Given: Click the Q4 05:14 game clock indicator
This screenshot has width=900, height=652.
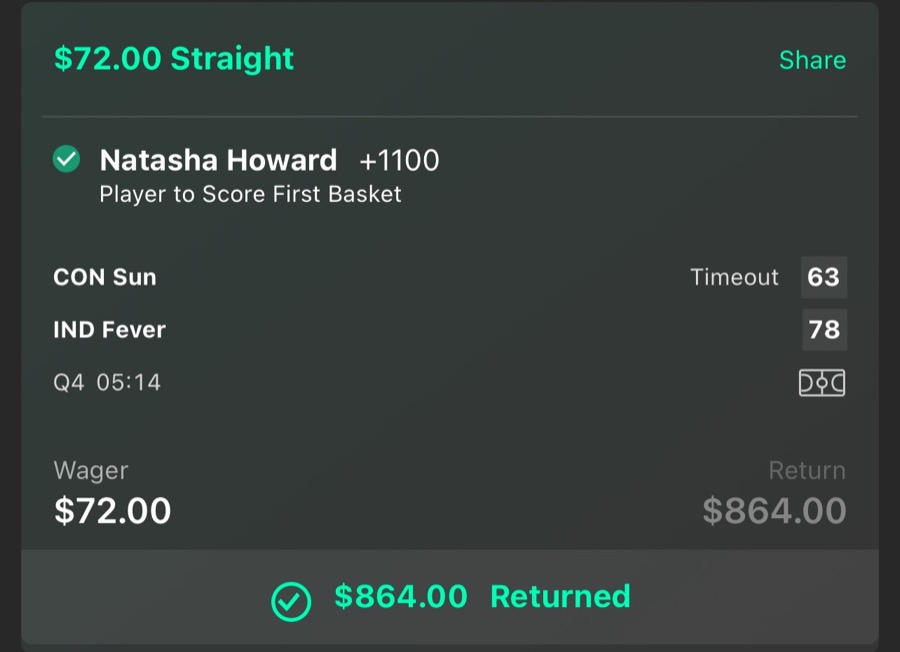Looking at the screenshot, I should point(104,381).
